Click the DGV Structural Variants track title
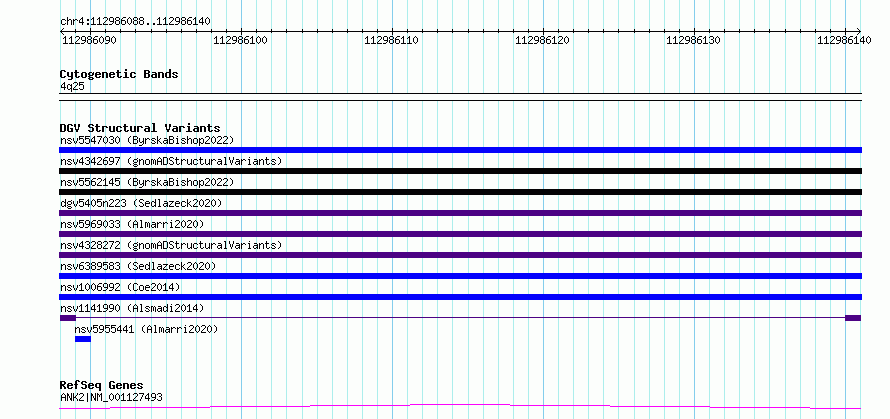 pyautogui.click(x=140, y=128)
